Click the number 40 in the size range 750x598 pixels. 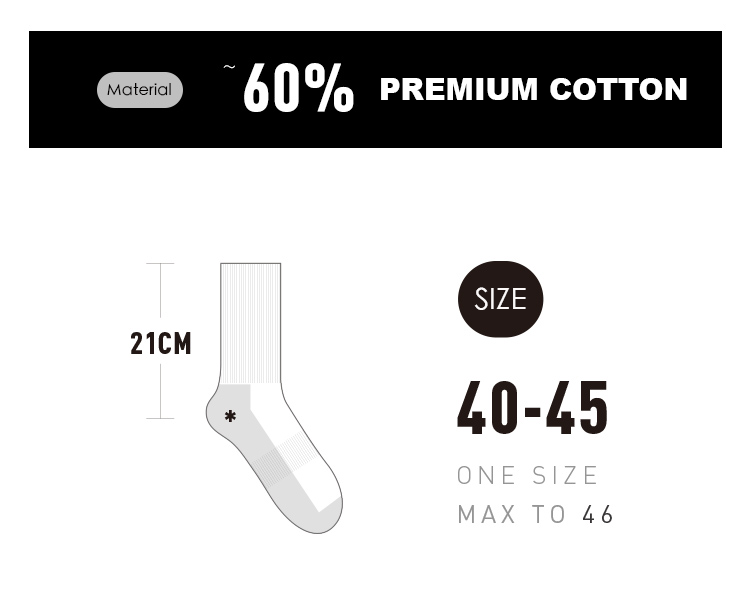pyautogui.click(x=487, y=409)
